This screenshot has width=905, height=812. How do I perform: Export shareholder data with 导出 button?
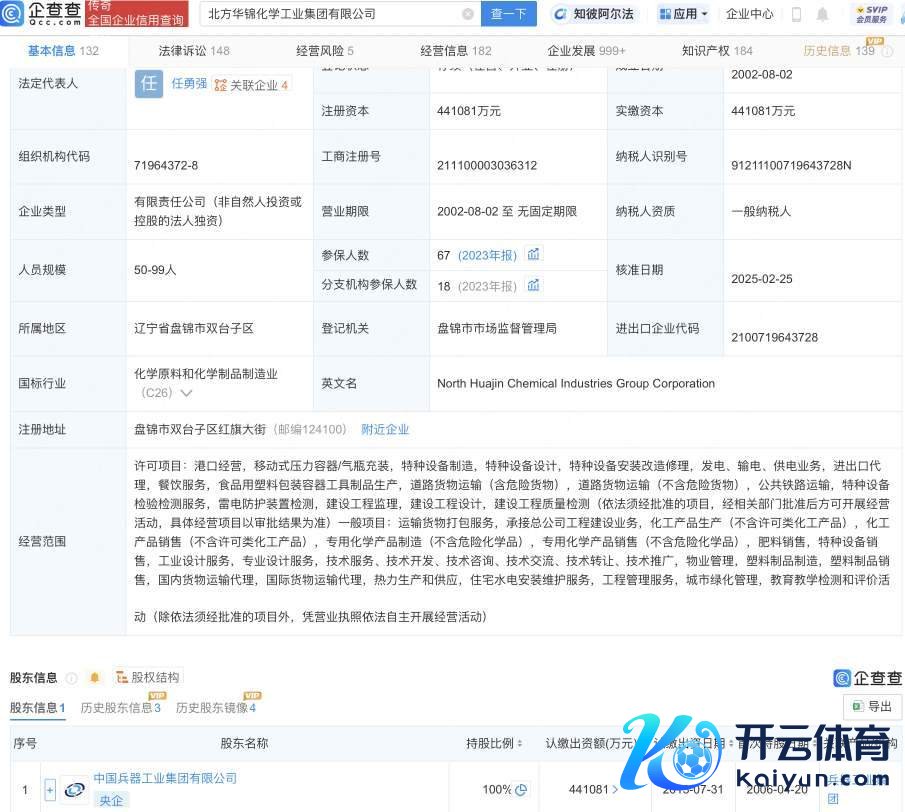click(872, 706)
